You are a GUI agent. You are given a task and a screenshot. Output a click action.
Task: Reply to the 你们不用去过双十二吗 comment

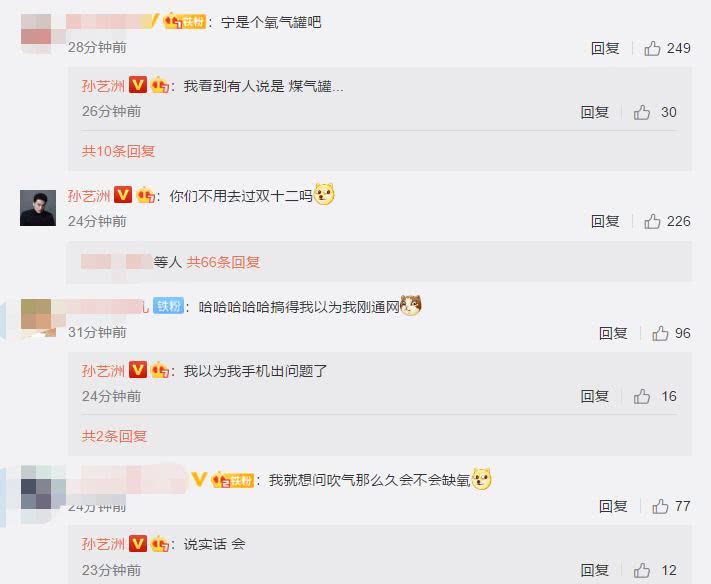(605, 221)
